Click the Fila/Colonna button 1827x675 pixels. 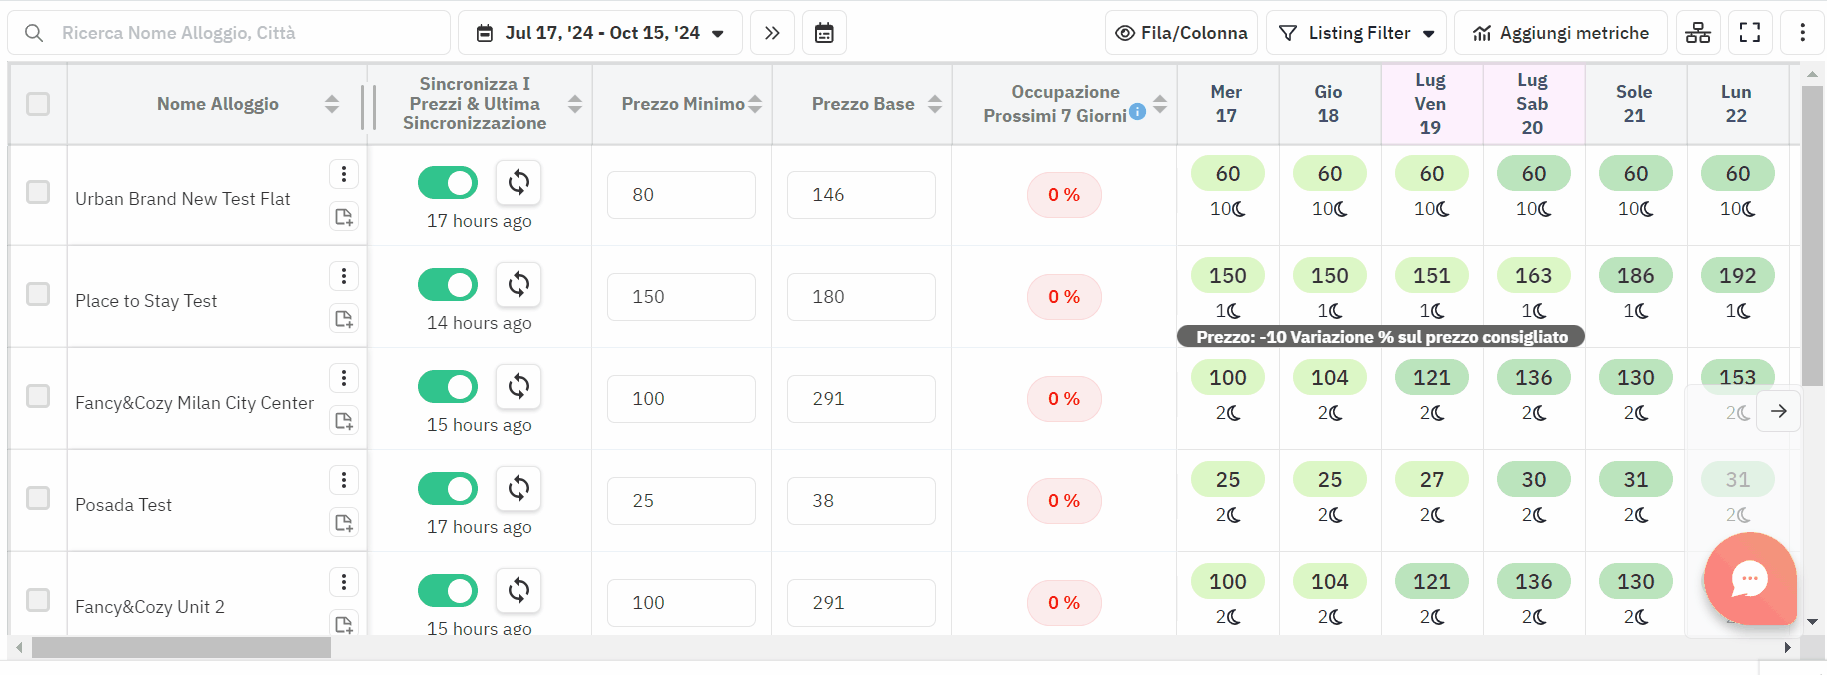(x=1182, y=33)
